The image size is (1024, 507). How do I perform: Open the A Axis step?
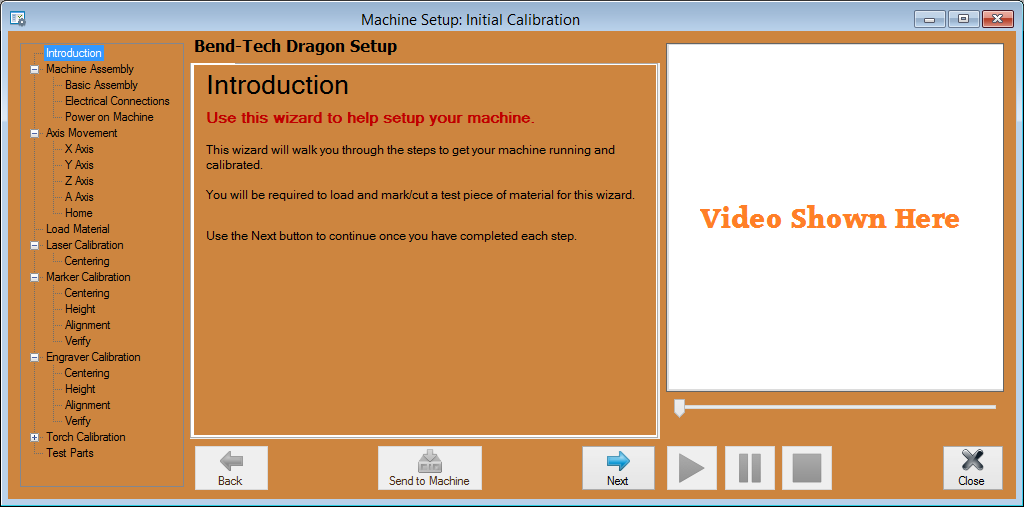tap(79, 197)
